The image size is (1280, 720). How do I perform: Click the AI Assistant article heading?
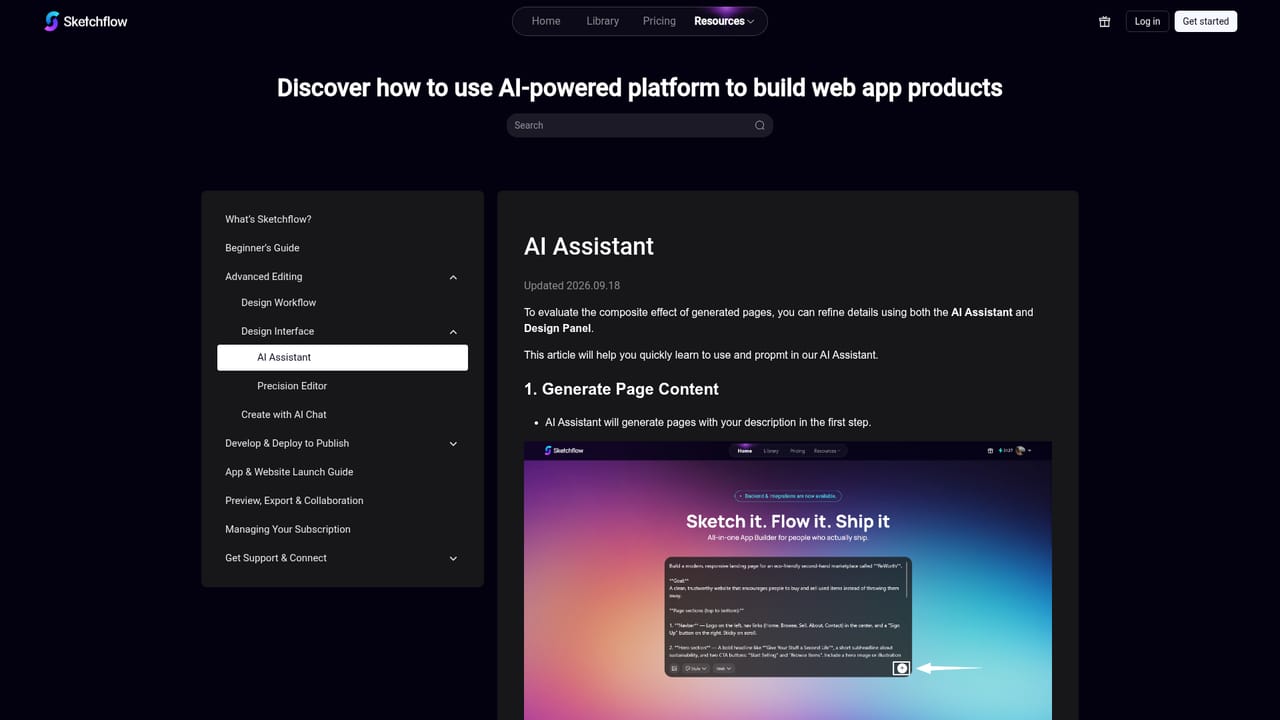pos(589,247)
